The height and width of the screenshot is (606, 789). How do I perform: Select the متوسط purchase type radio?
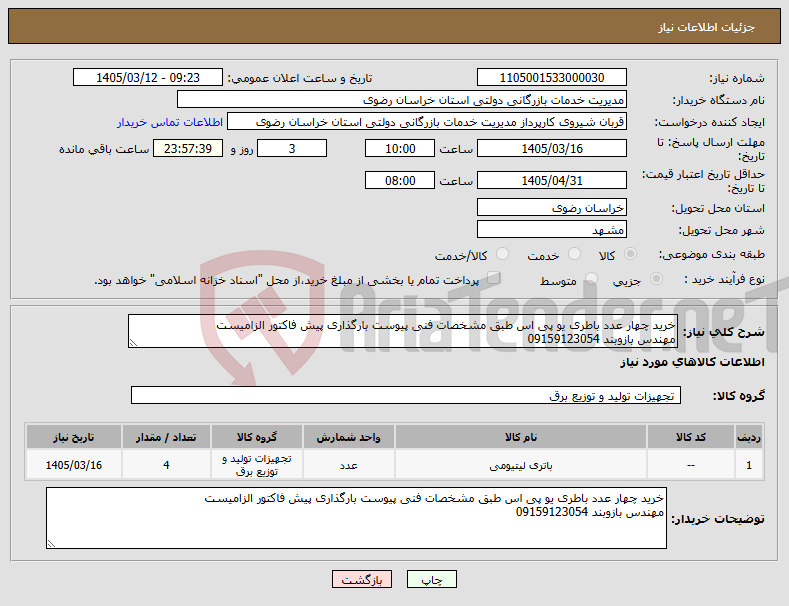(x=591, y=279)
